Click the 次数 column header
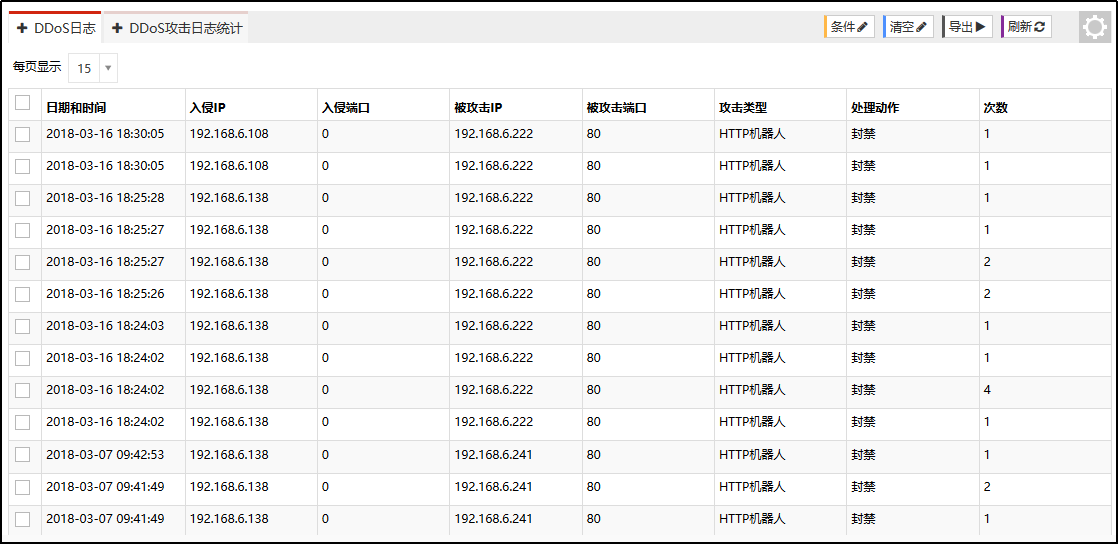Image resolution: width=1118 pixels, height=545 pixels. point(995,108)
